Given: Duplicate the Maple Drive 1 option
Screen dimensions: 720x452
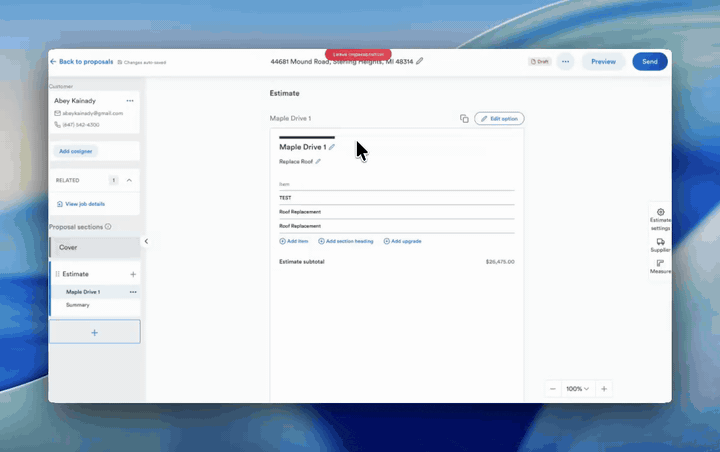Looking at the screenshot, I should [x=464, y=119].
